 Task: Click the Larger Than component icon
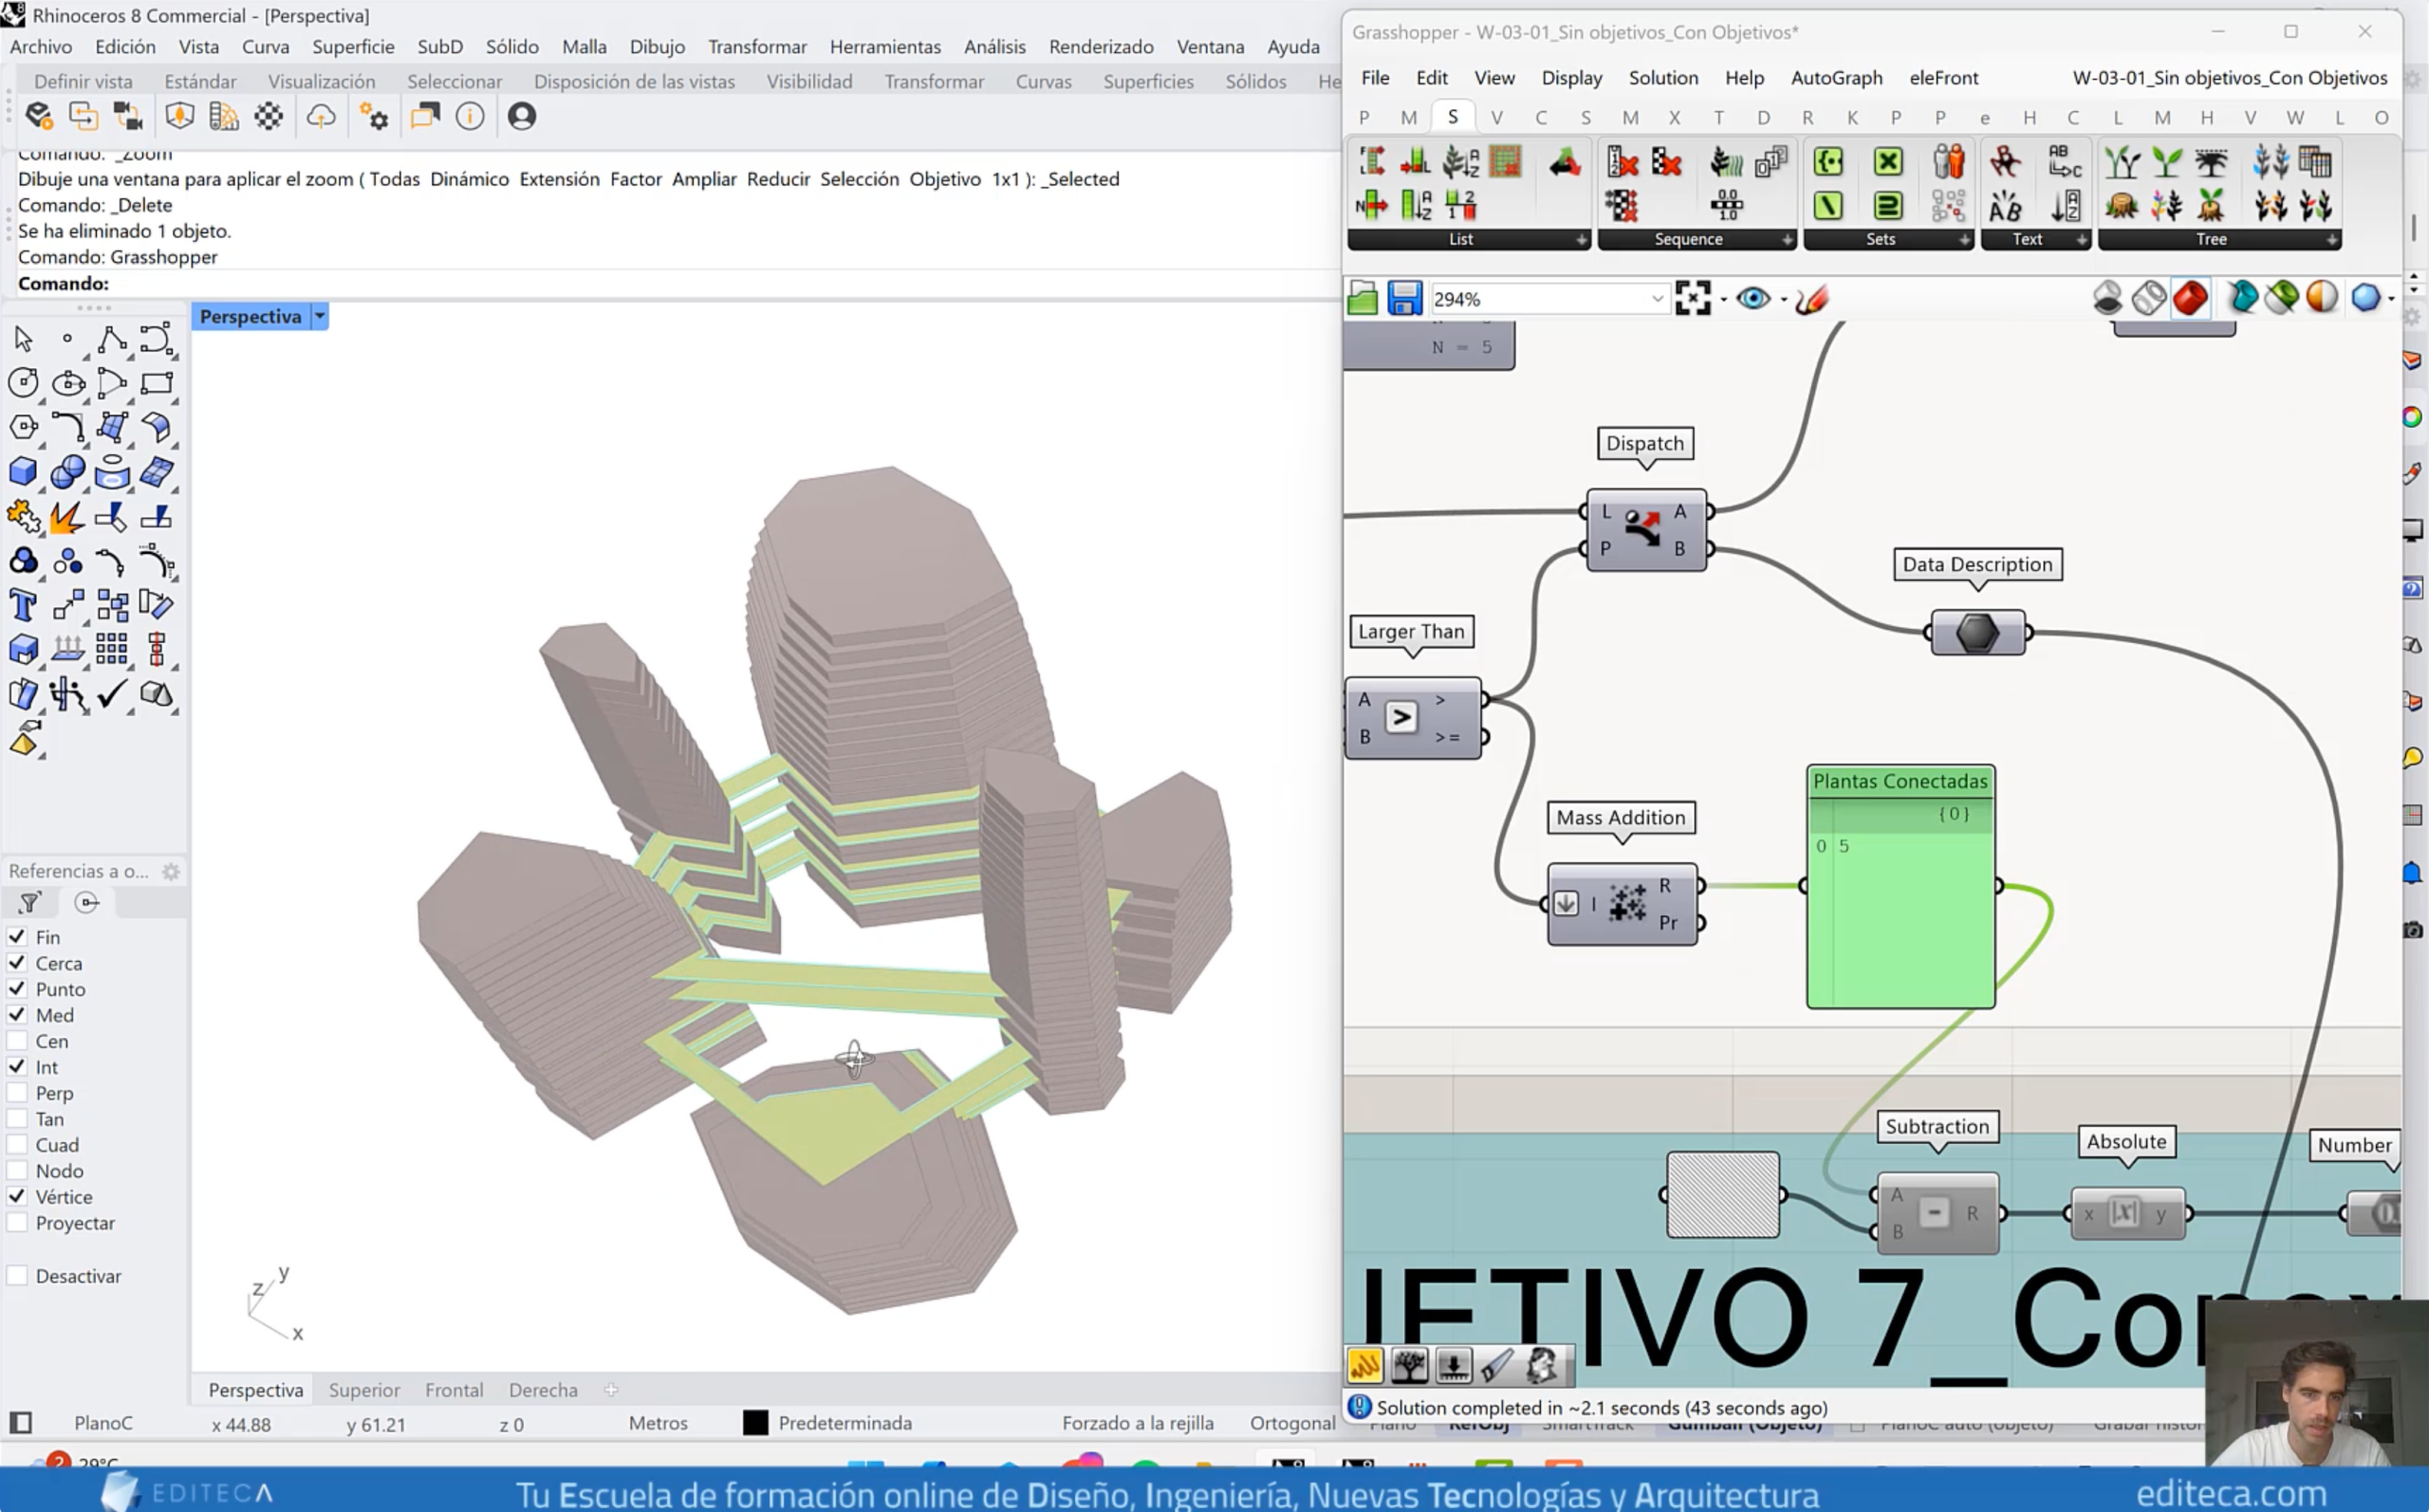[x=1402, y=717]
